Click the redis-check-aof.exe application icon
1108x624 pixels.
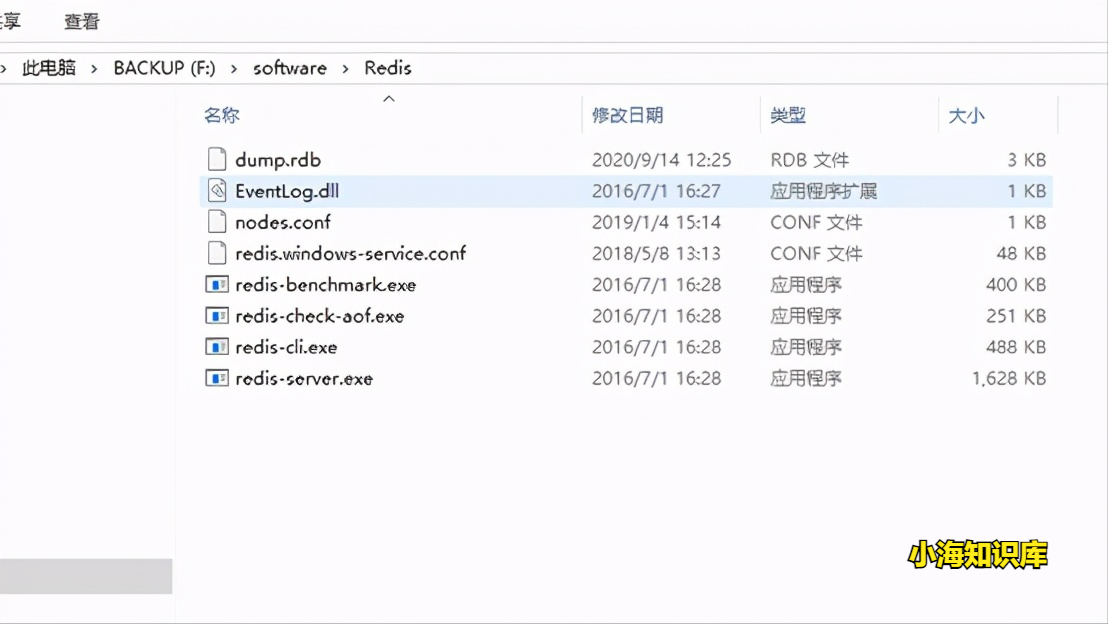pyautogui.click(x=217, y=316)
